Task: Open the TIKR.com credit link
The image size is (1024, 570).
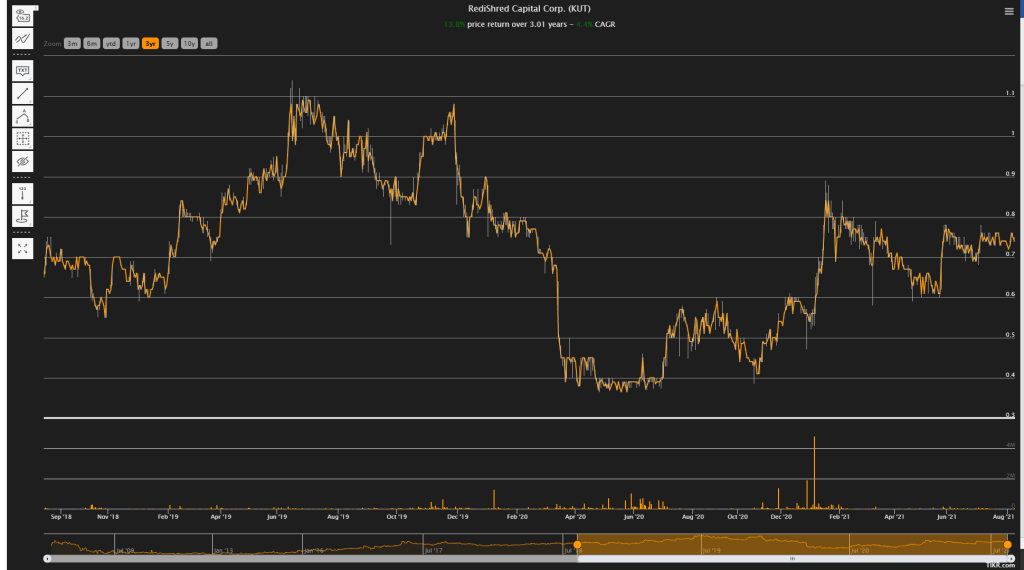Action: [1000, 565]
